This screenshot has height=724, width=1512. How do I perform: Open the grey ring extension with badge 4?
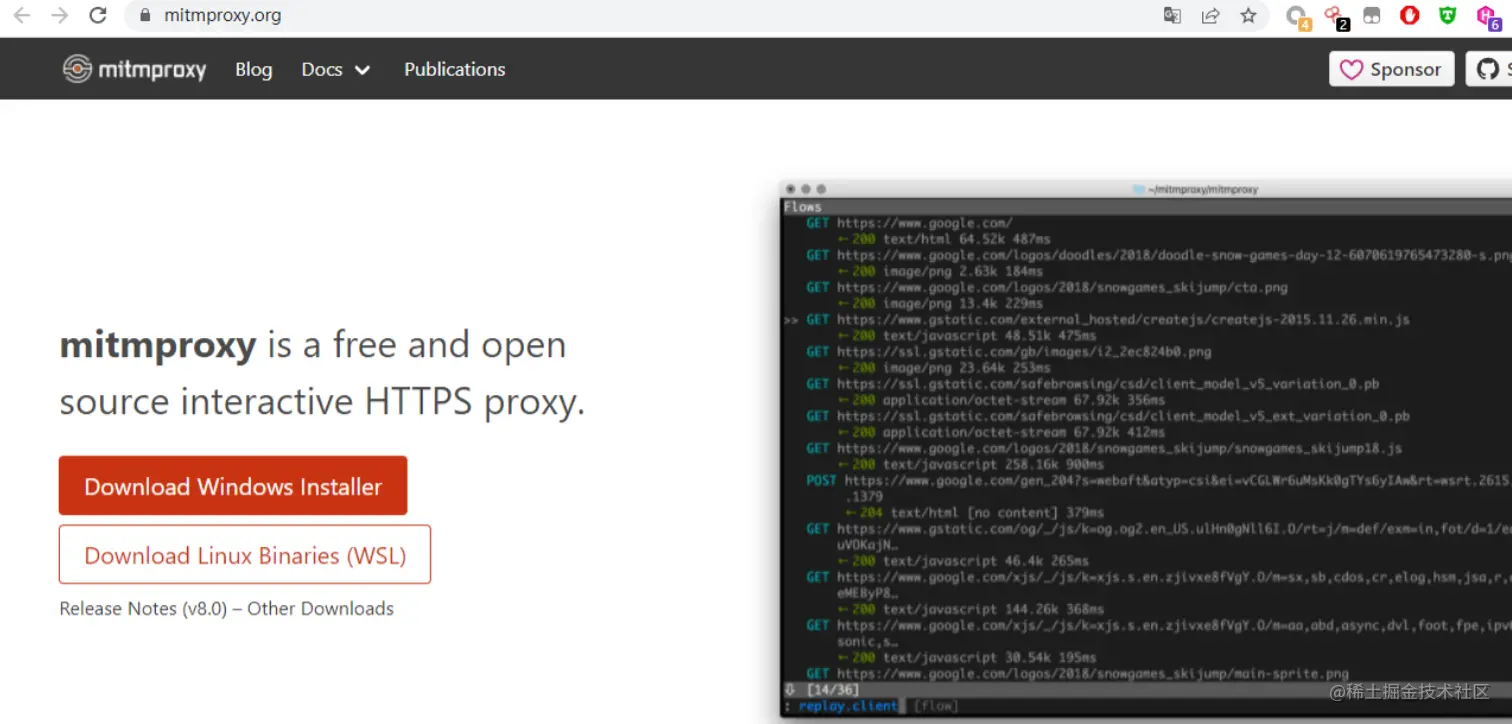pyautogui.click(x=1297, y=16)
